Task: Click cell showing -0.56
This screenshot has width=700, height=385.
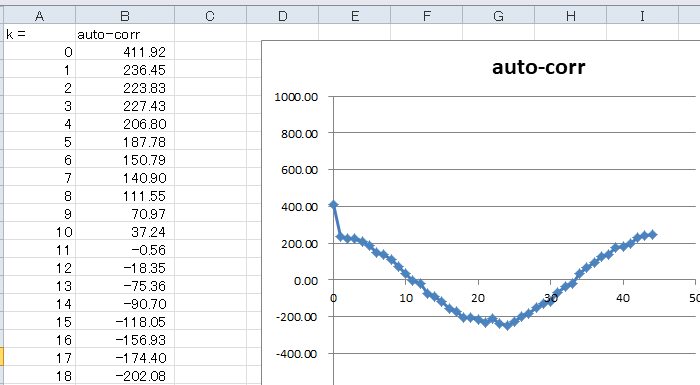Action: coord(125,250)
